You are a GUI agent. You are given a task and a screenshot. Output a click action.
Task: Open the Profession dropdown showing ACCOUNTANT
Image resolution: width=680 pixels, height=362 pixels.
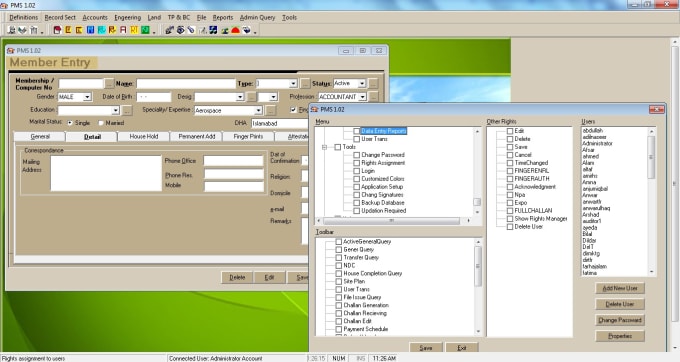coord(362,97)
